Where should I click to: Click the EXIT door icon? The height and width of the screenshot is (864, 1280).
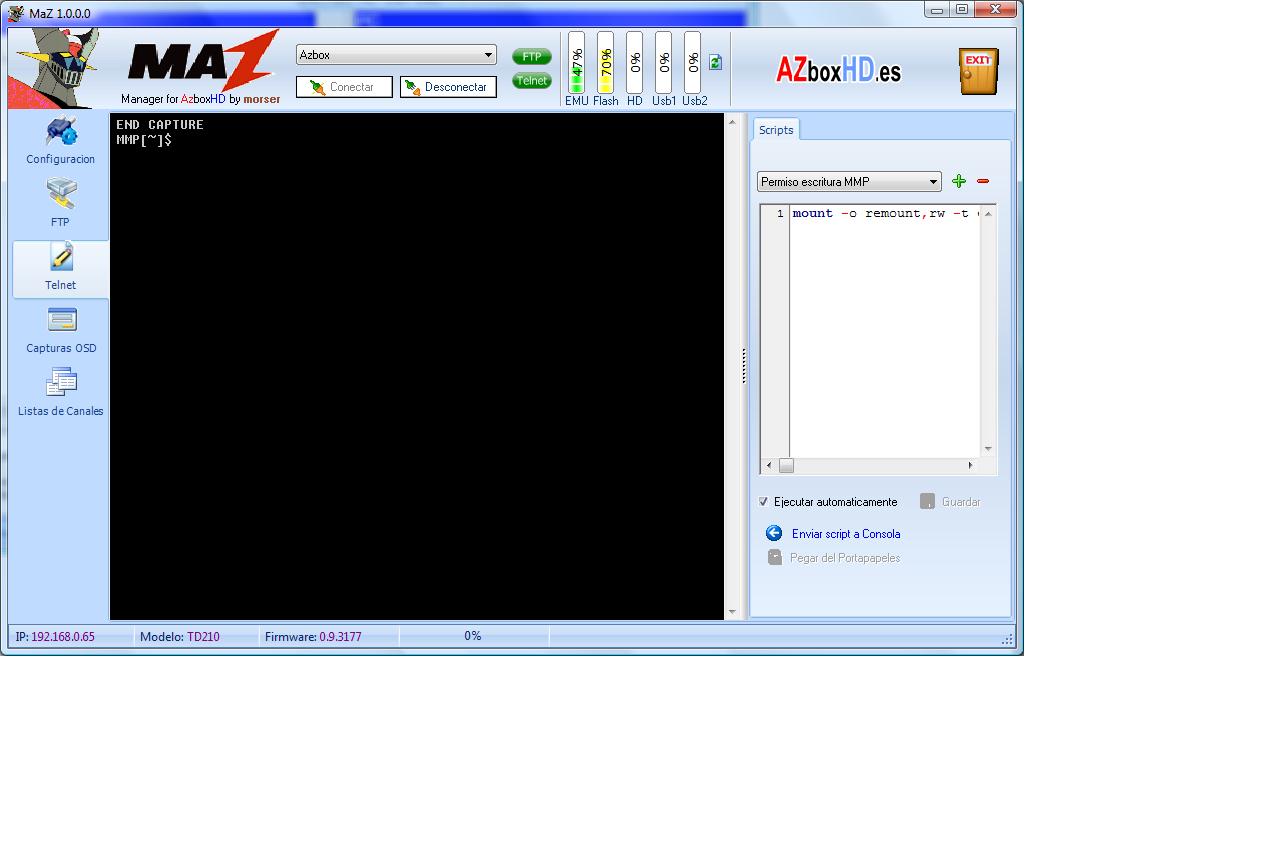click(x=978, y=70)
